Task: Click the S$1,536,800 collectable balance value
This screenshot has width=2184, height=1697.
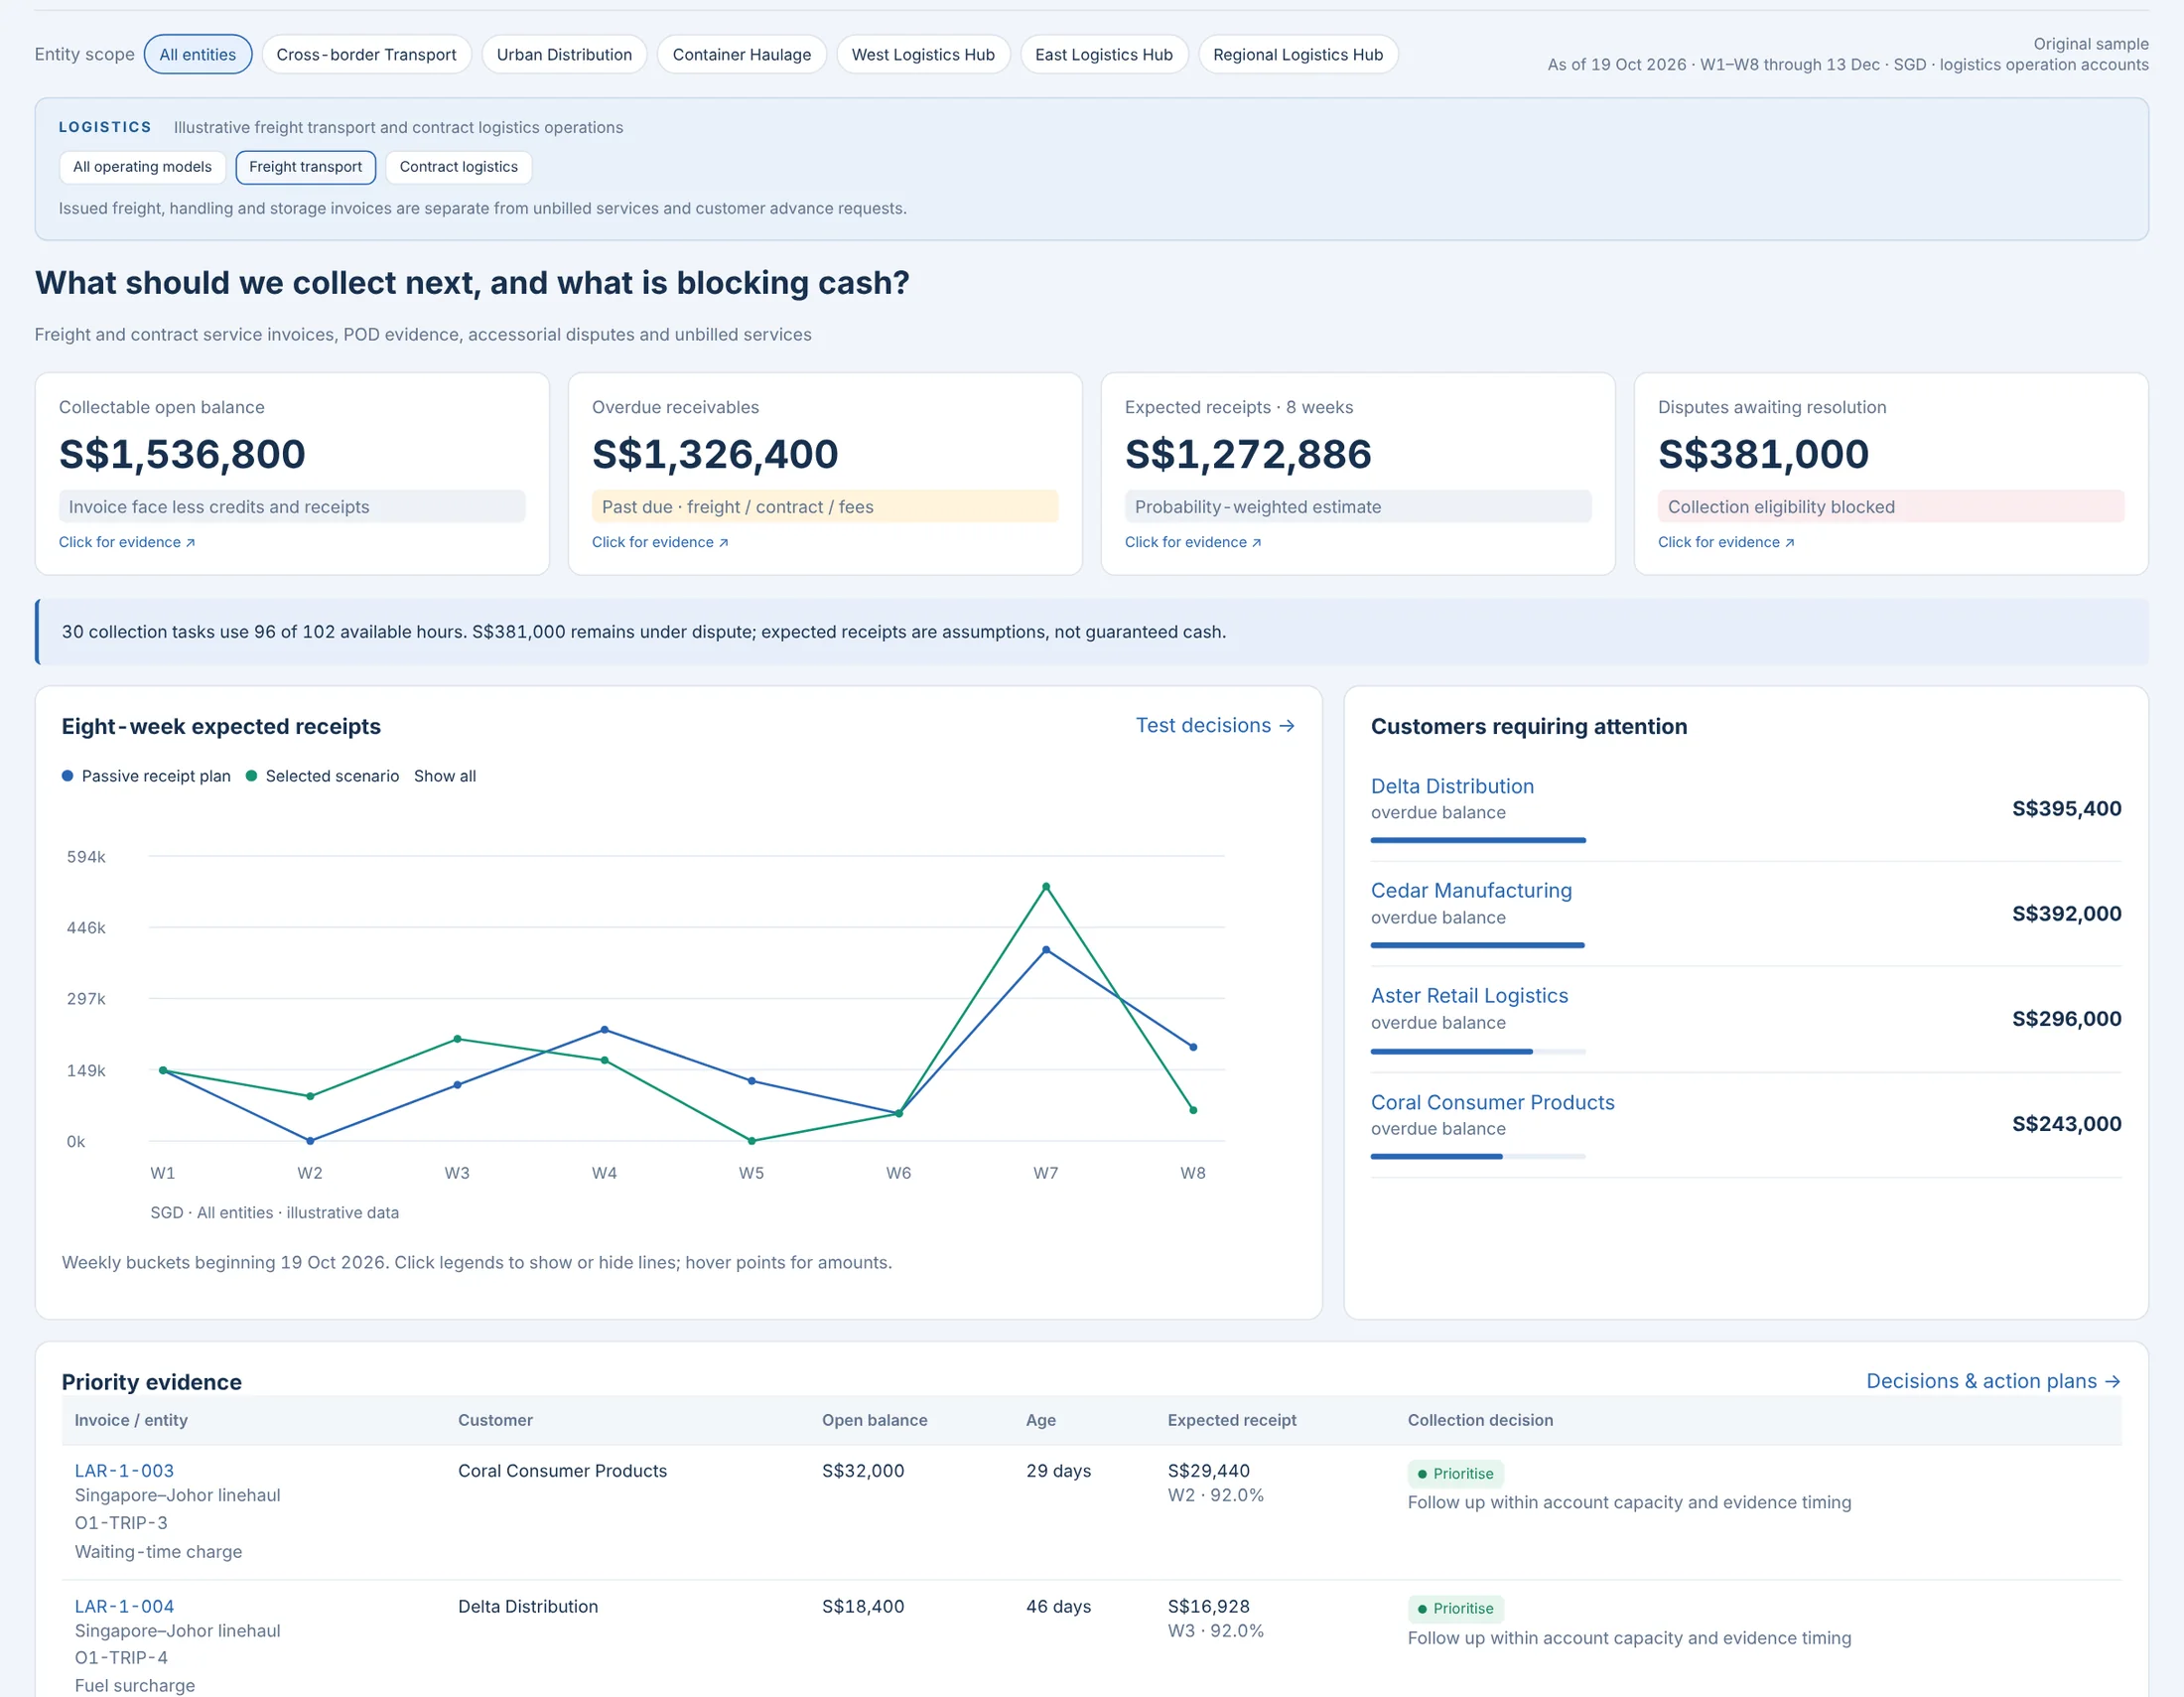Action: tap(182, 454)
